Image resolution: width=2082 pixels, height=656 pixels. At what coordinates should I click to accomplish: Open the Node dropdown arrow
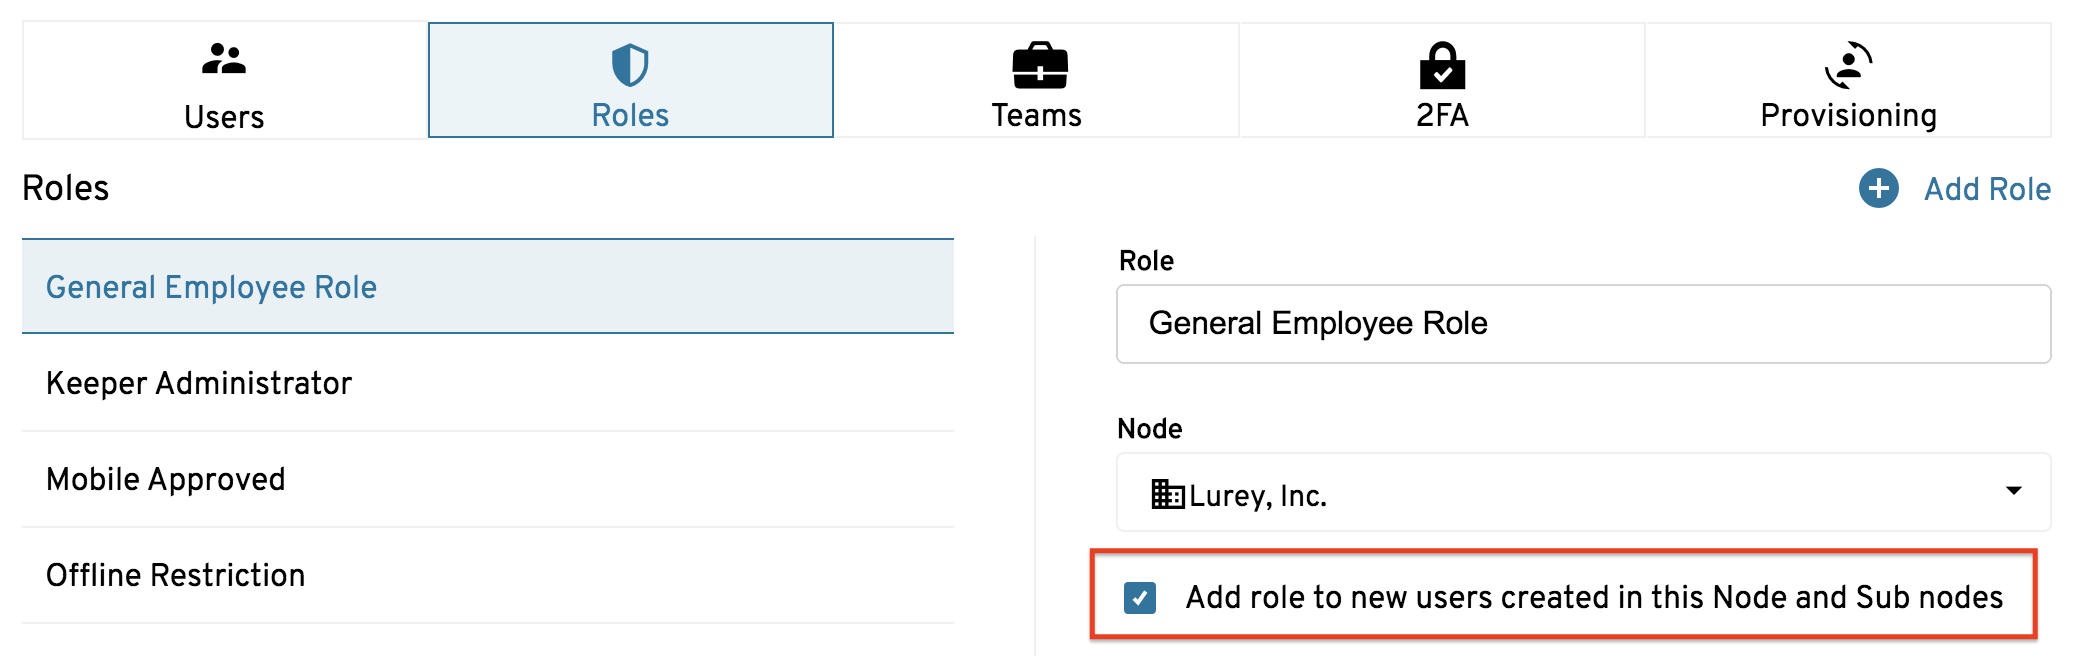2013,491
